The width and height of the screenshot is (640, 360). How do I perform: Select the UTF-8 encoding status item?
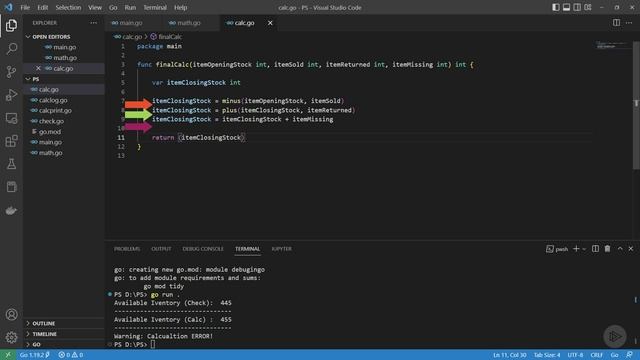(576, 355)
